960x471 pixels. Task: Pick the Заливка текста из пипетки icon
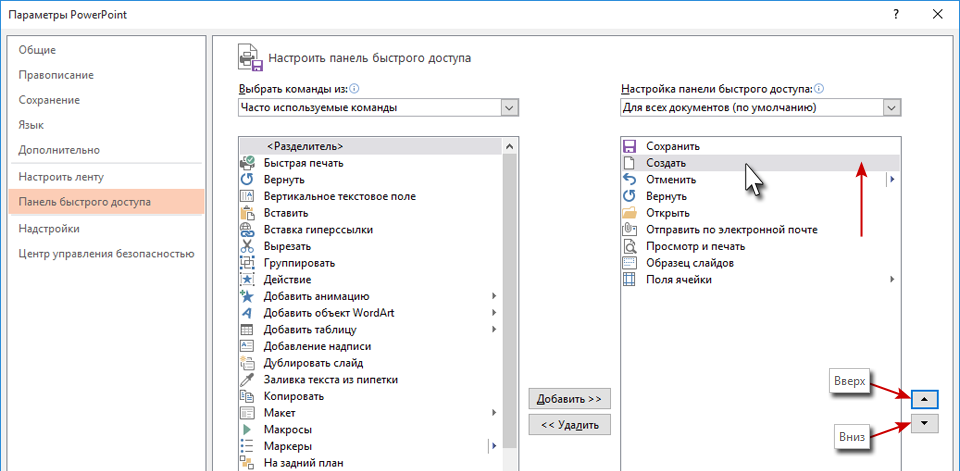[247, 379]
